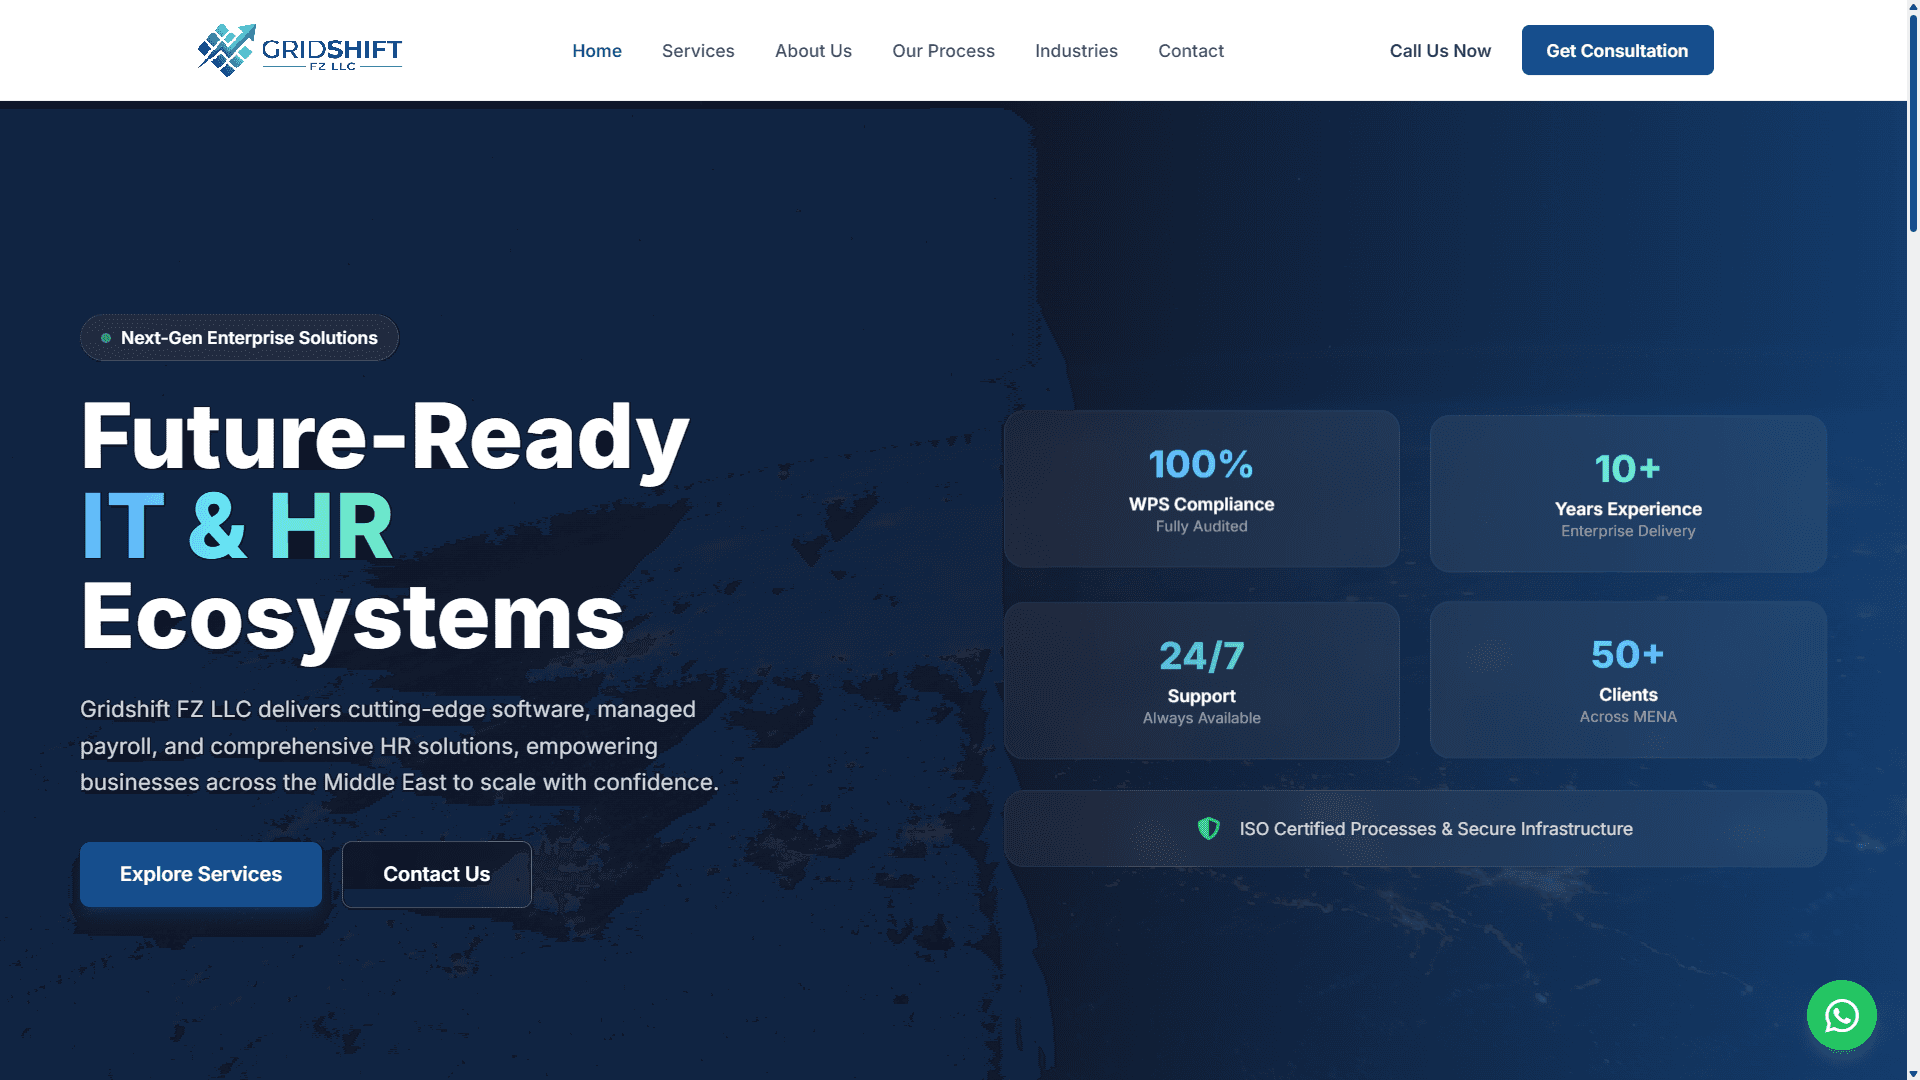This screenshot has height=1080, width=1920.
Task: Click the ISO Certified Processes banner text
Action: click(1436, 829)
